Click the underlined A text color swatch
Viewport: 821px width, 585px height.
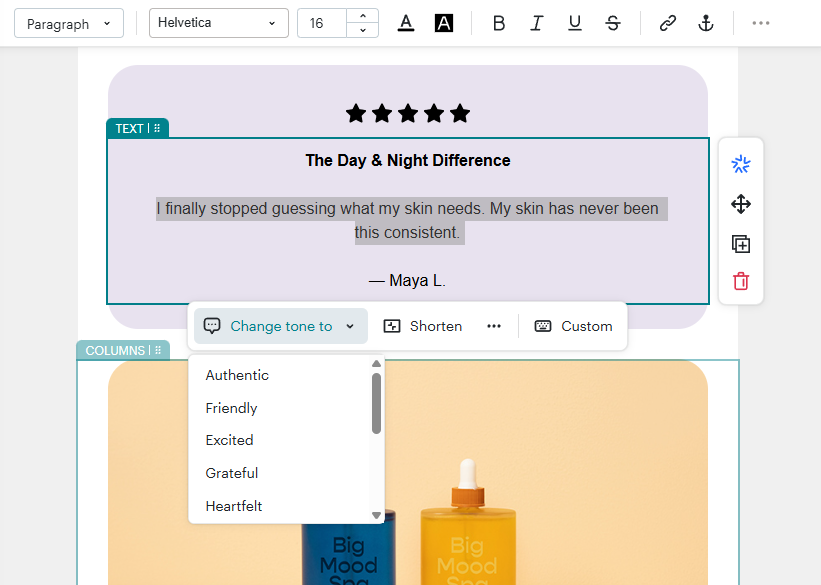pyautogui.click(x=405, y=22)
